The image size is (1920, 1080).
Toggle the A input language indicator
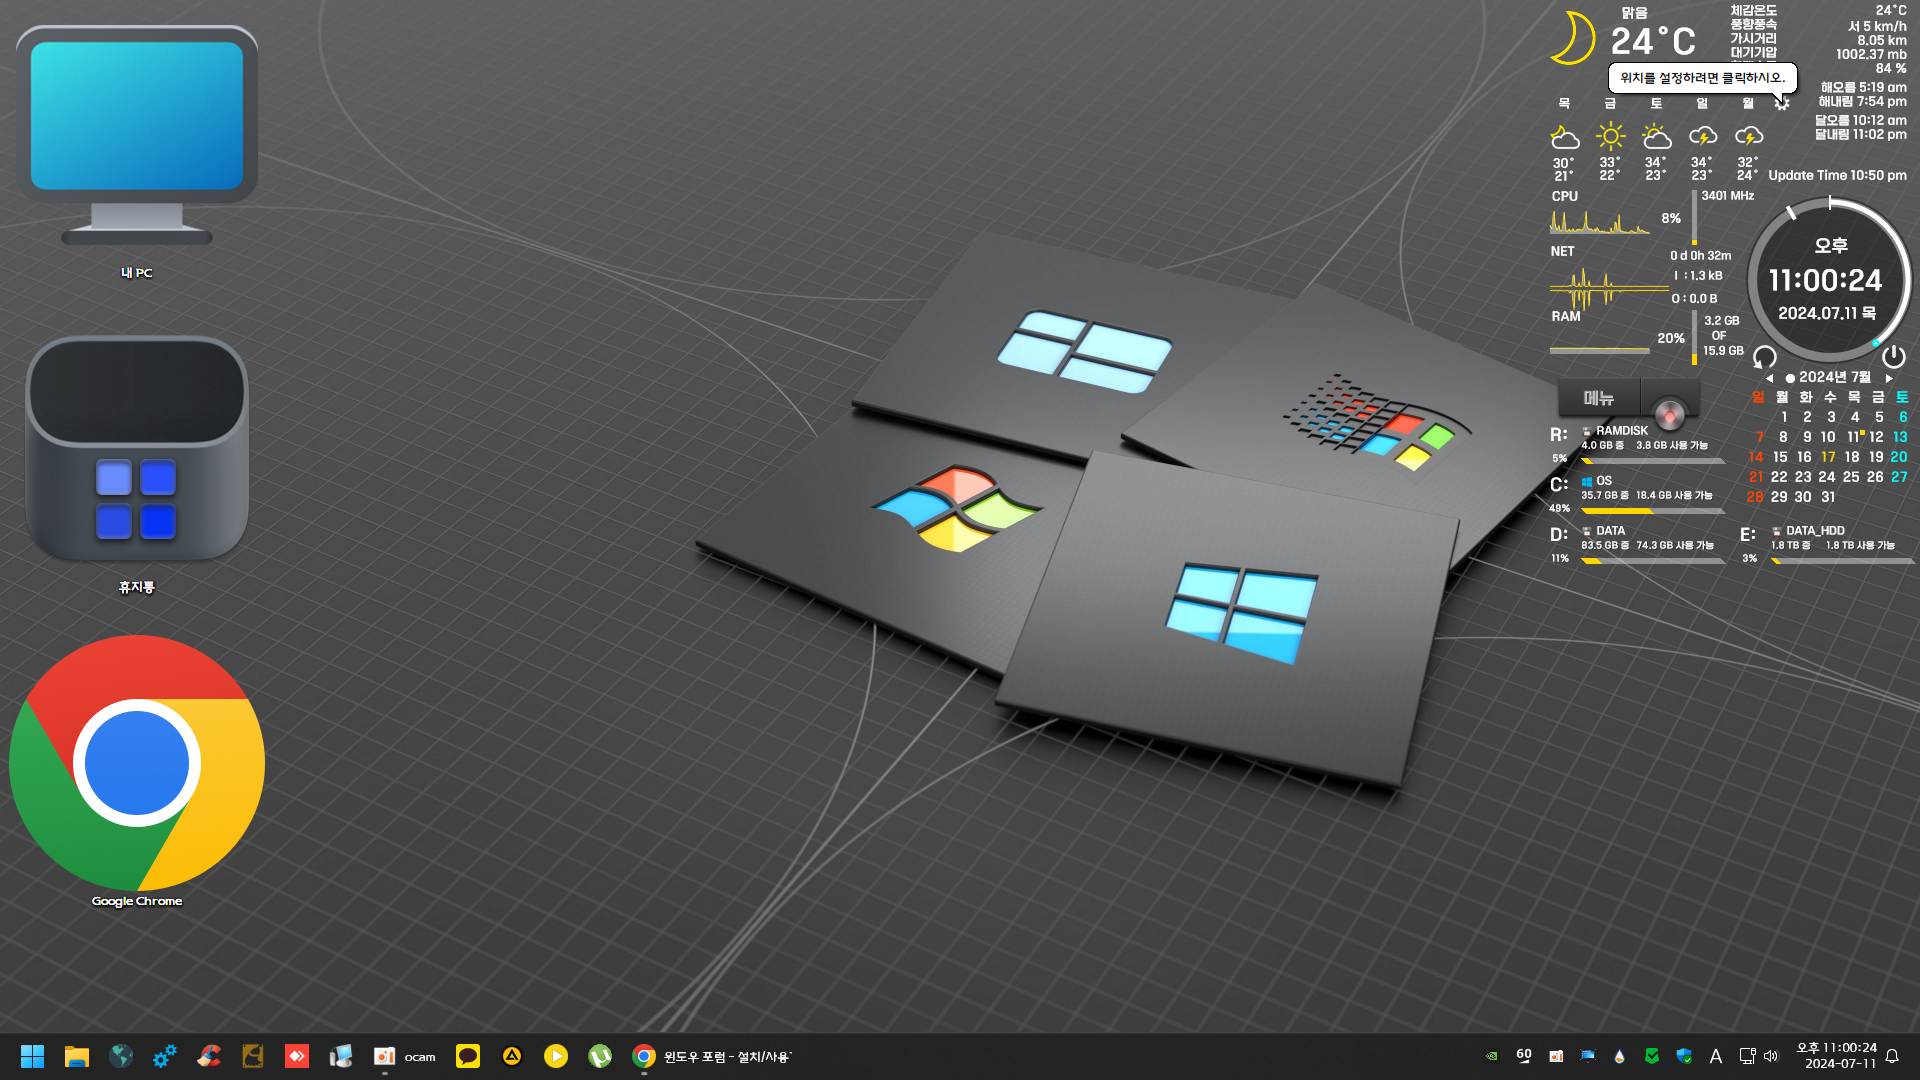(1716, 1056)
